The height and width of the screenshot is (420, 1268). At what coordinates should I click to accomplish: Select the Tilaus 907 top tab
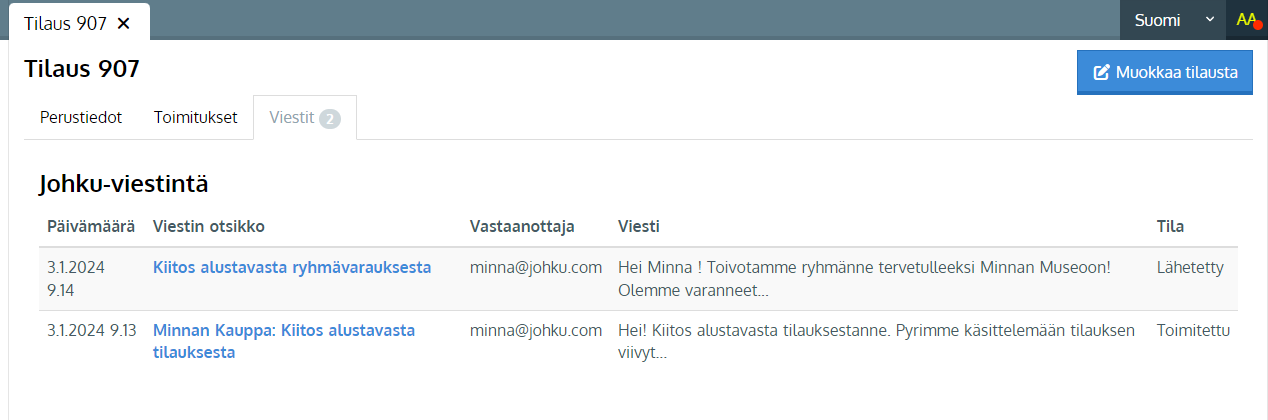tap(65, 22)
